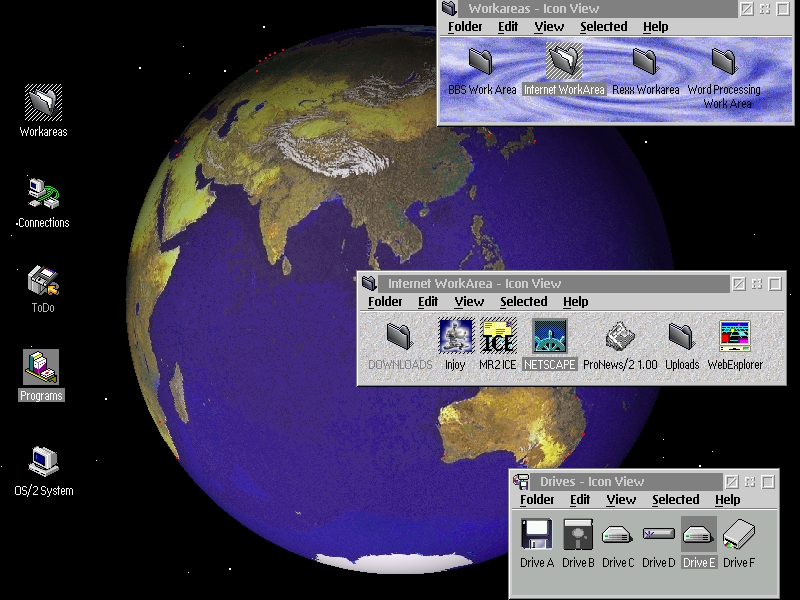Screen dimensions: 800x600
Task: Open the Edit menu in Drives window
Action: tap(580, 499)
